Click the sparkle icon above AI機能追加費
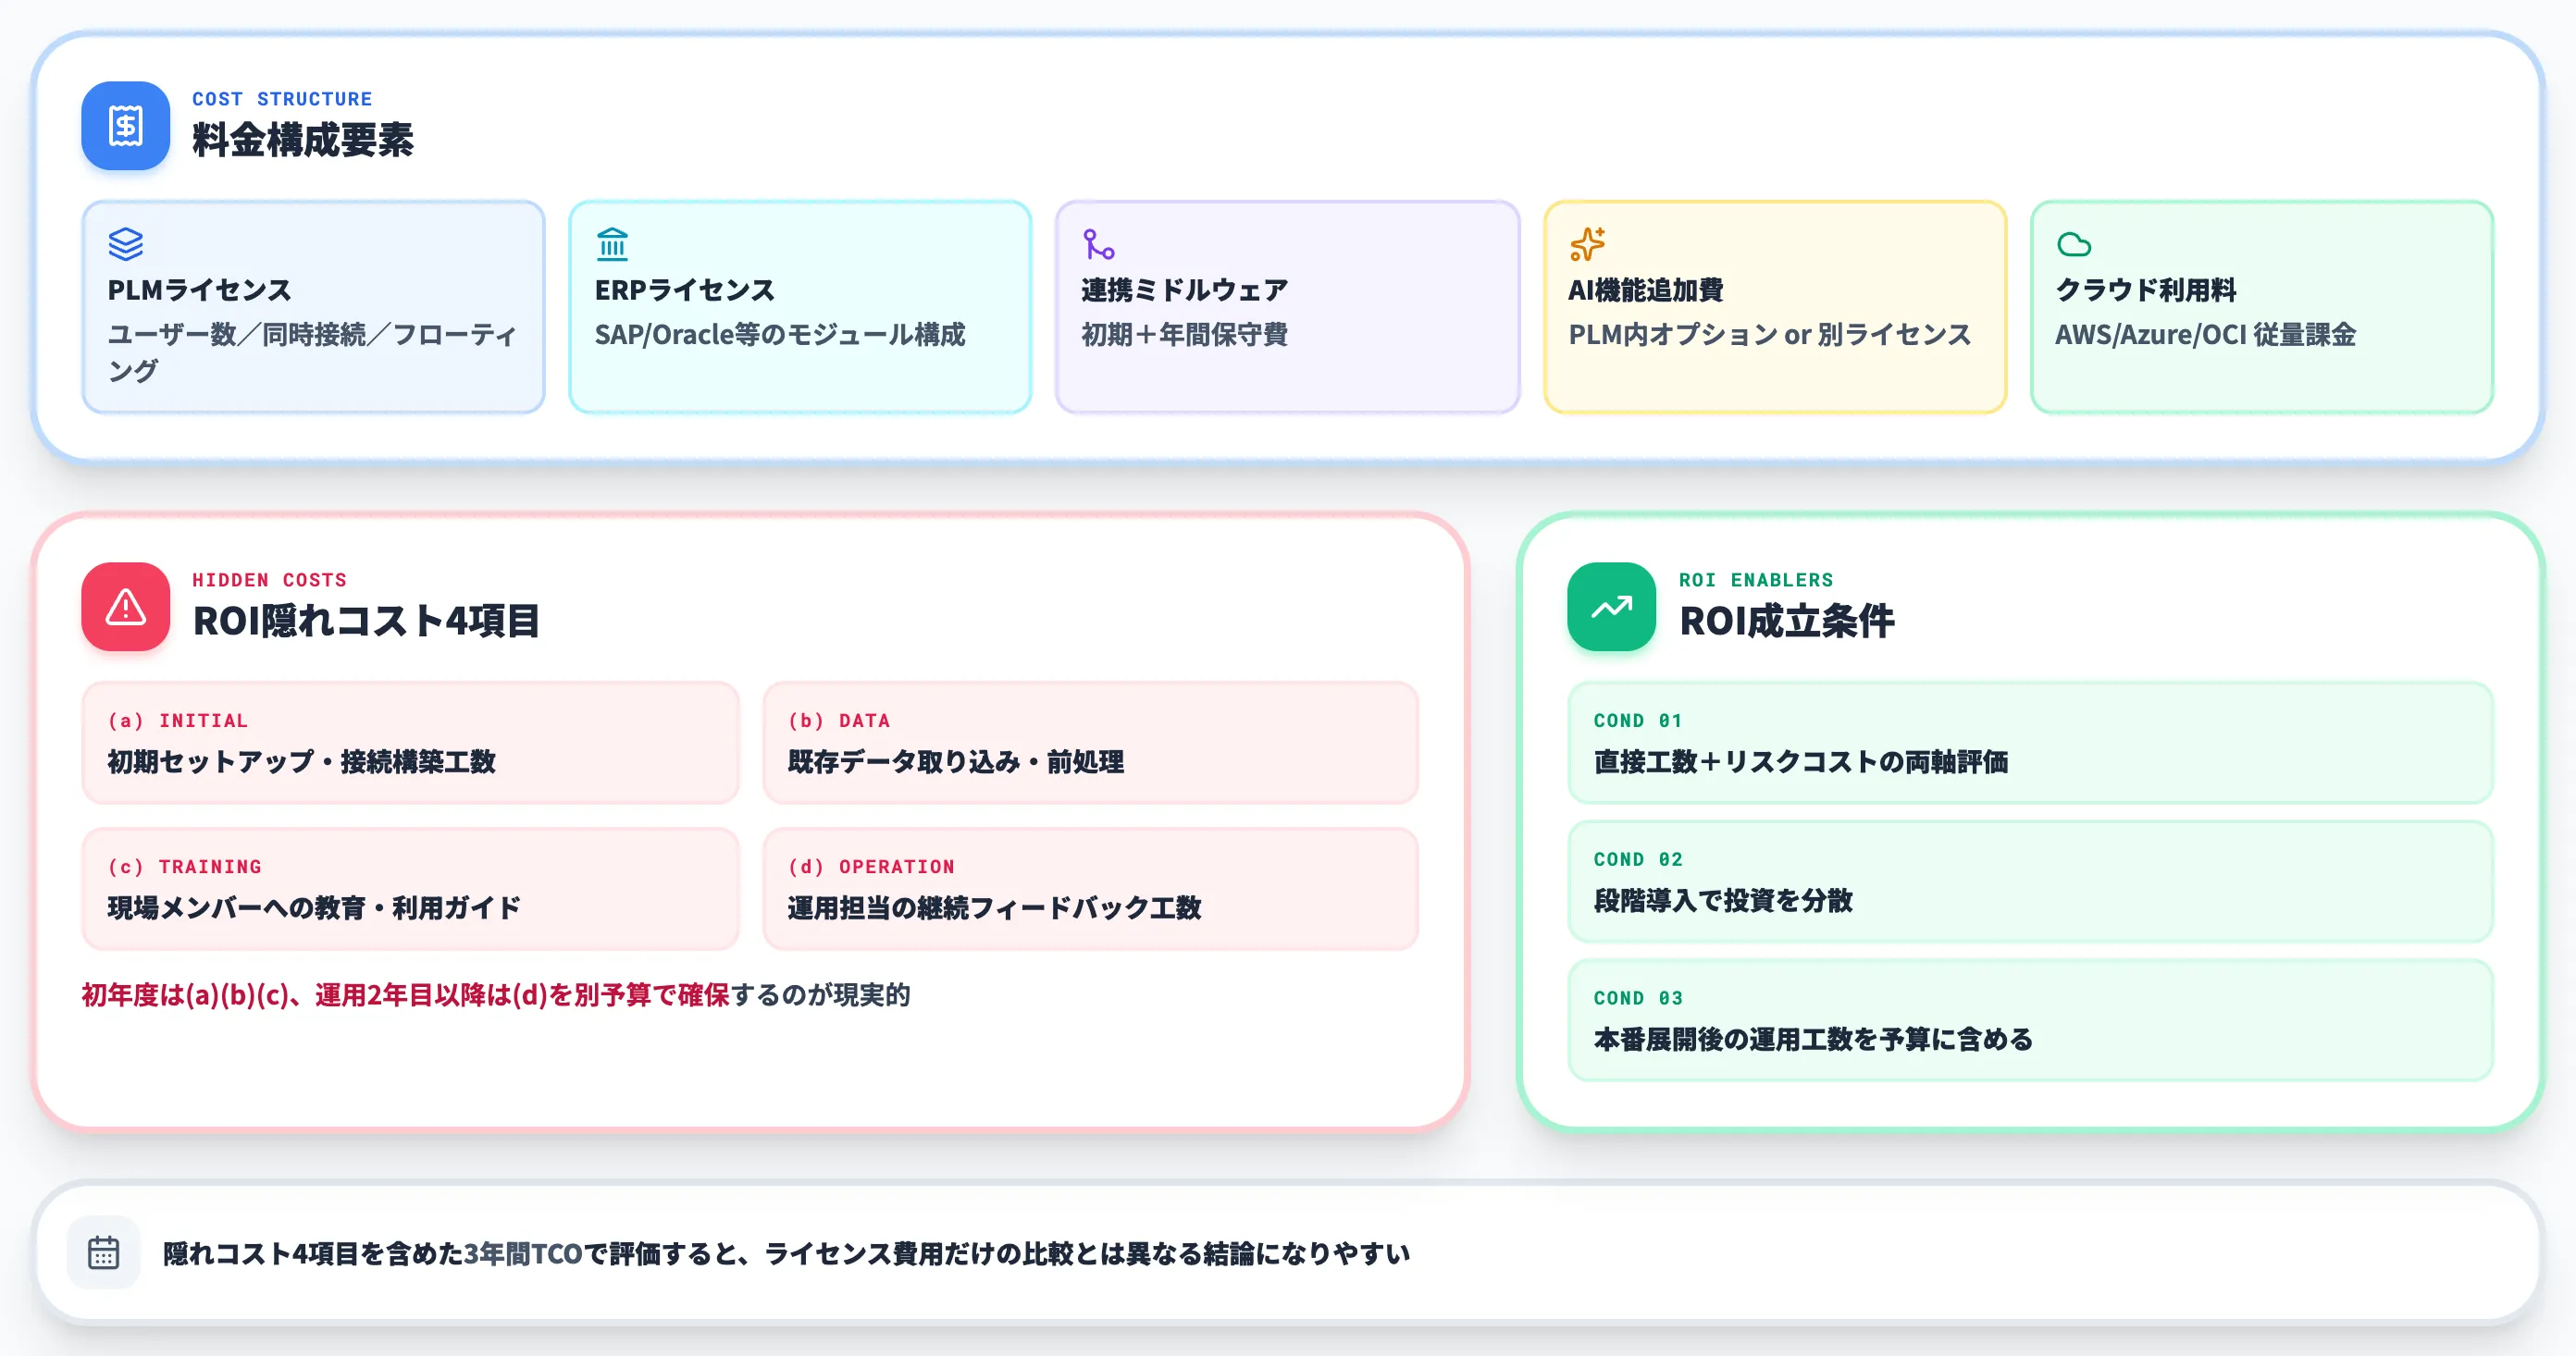 point(1586,244)
